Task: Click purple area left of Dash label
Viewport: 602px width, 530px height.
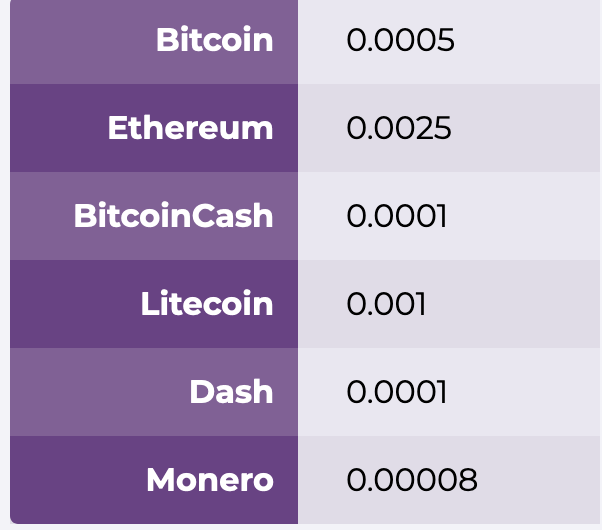Action: pos(96,392)
